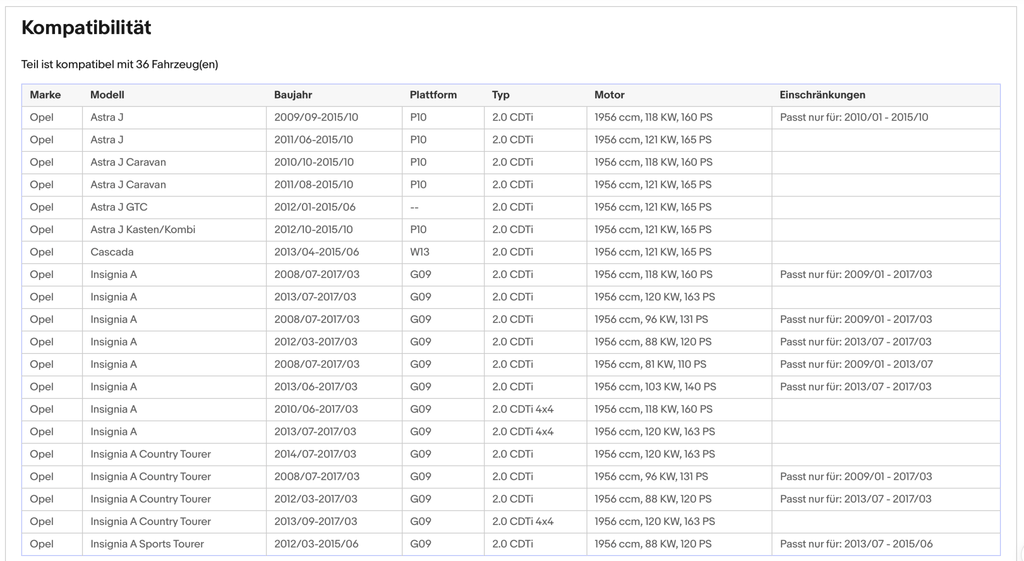Viewport: 1024px width, 561px height.
Task: Click the Kompatibilität heading
Action: (x=86, y=27)
